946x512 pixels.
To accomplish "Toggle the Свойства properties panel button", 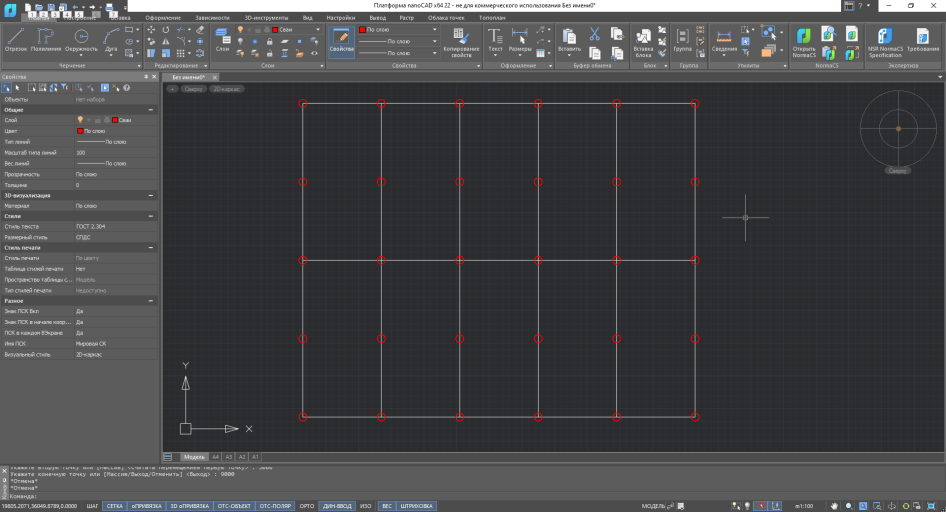I will coord(341,42).
